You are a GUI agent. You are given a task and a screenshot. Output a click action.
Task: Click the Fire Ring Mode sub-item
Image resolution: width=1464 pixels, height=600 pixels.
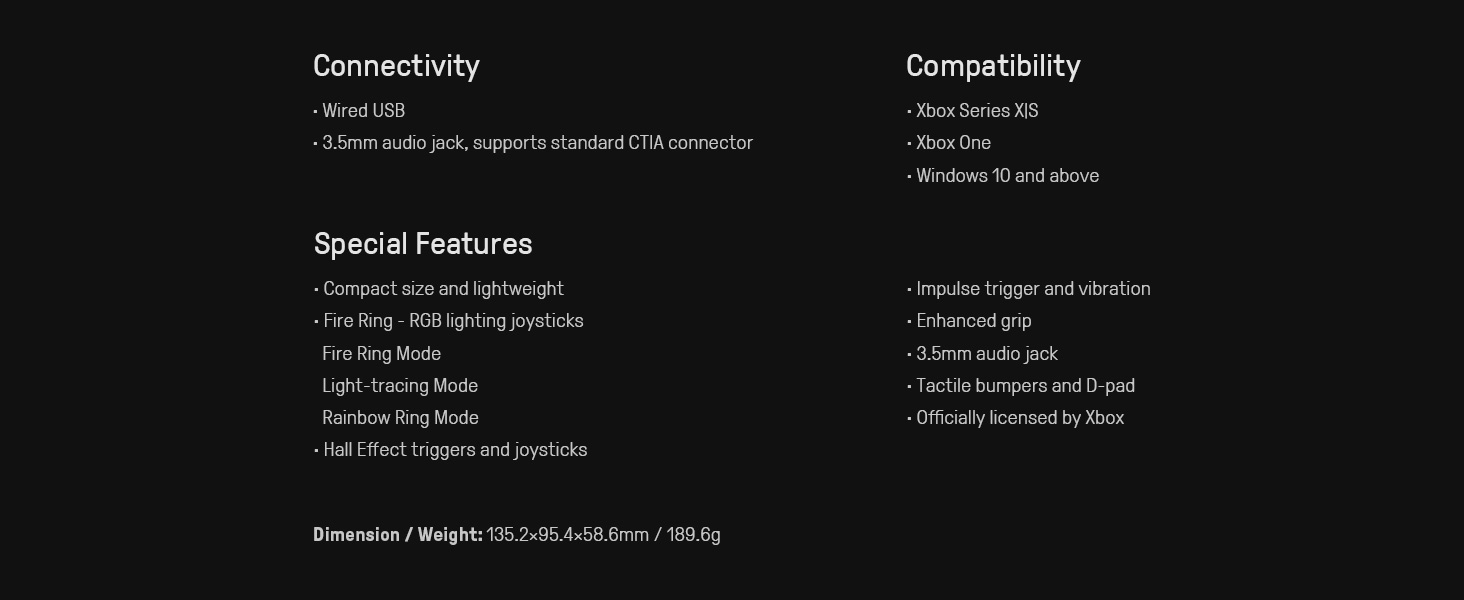point(381,354)
